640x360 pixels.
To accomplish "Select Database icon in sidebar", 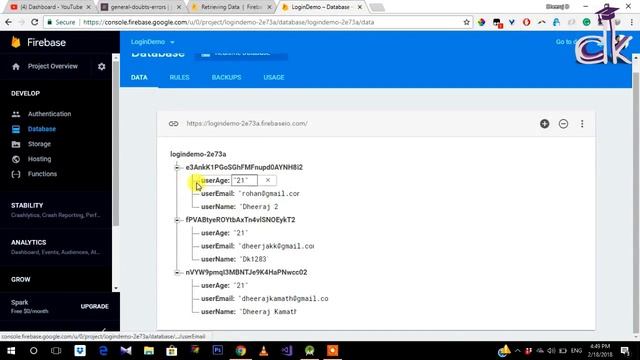I will pyautogui.click(x=16, y=129).
